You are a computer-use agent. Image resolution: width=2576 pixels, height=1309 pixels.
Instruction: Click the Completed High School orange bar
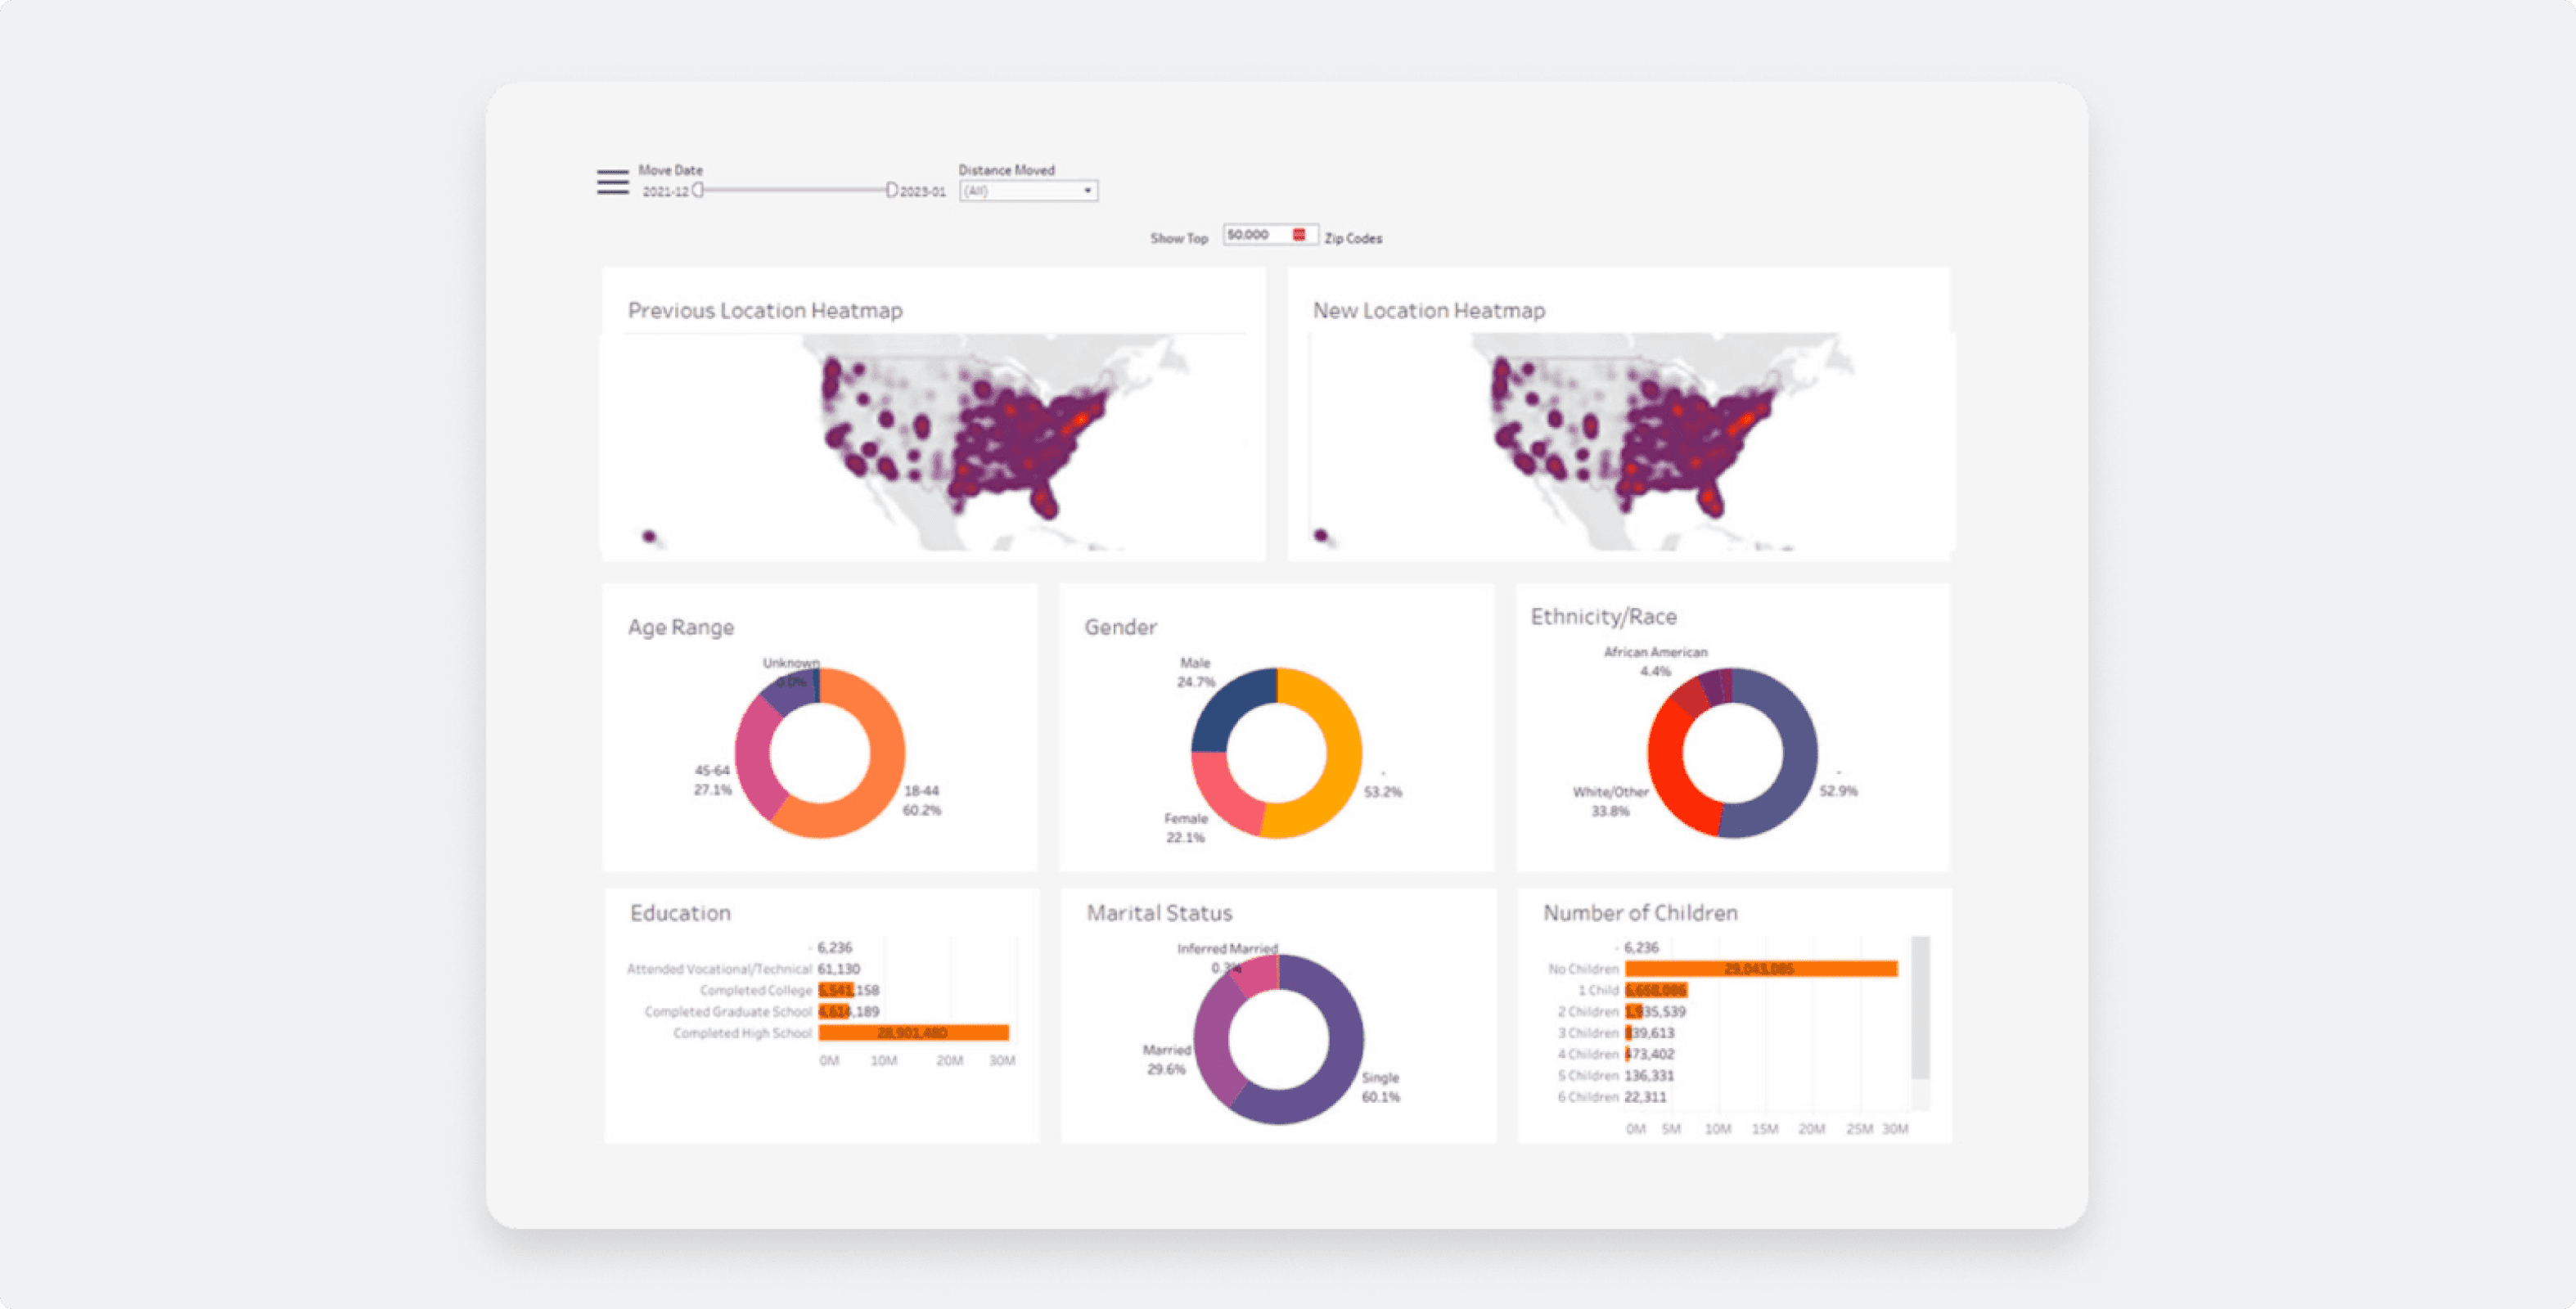pos(913,1033)
